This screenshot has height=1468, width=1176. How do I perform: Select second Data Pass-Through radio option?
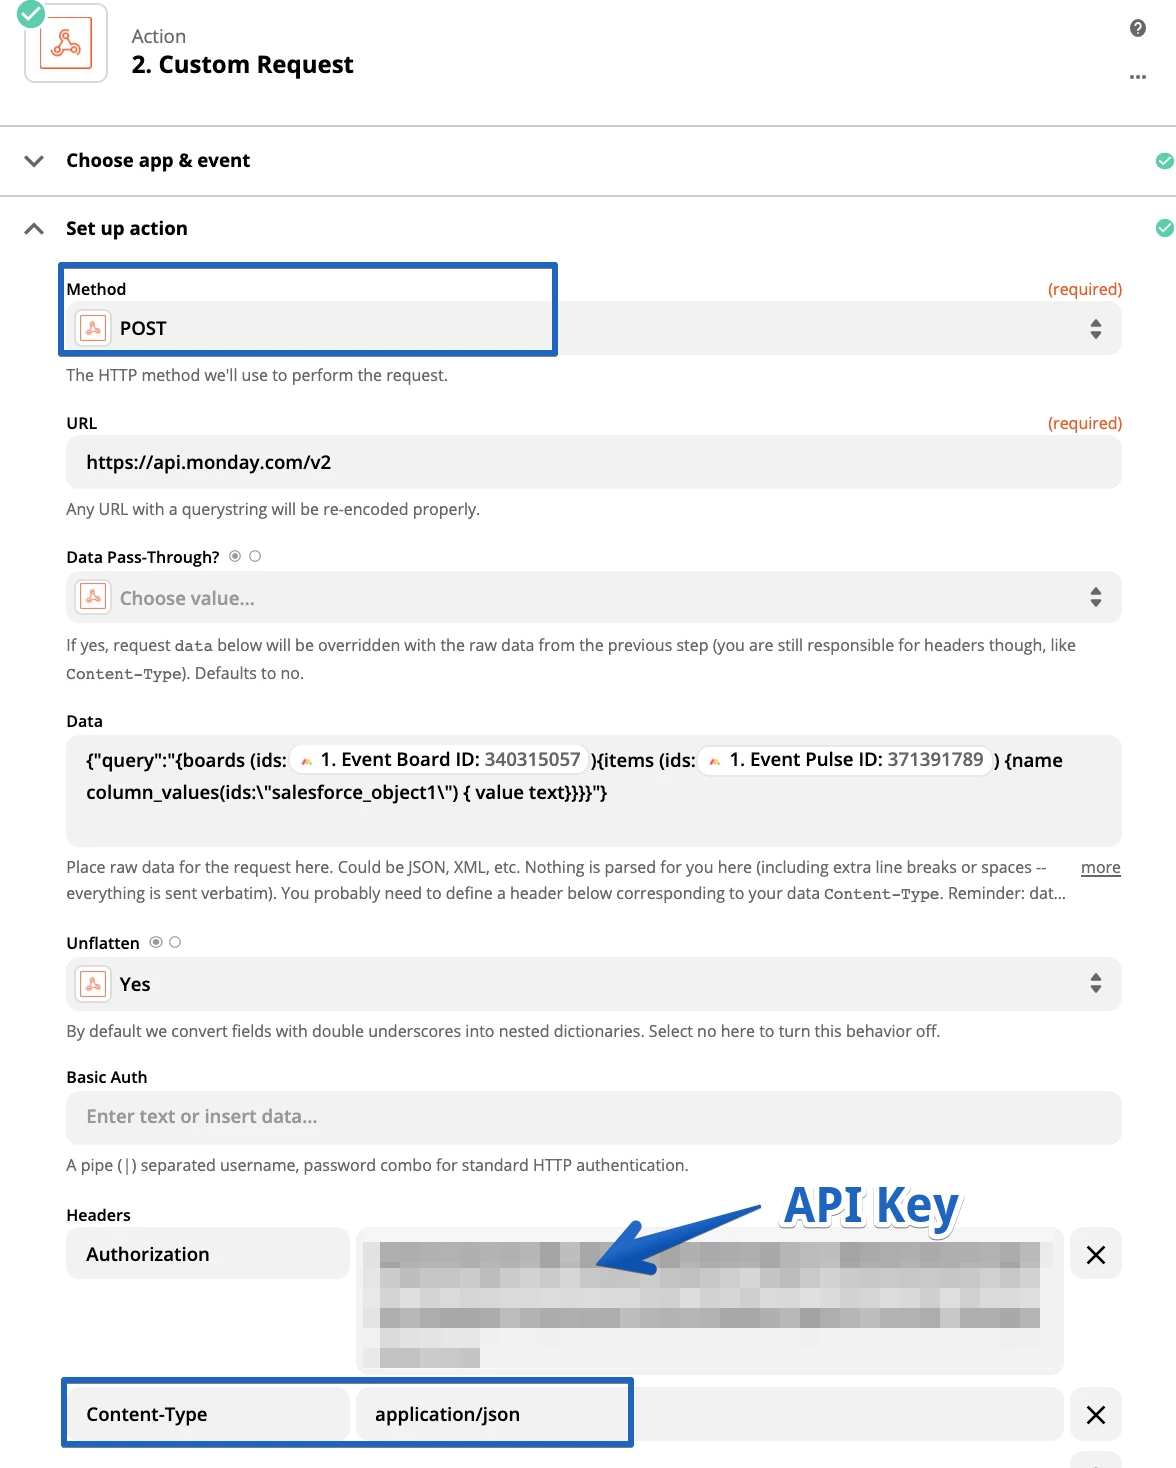point(255,556)
